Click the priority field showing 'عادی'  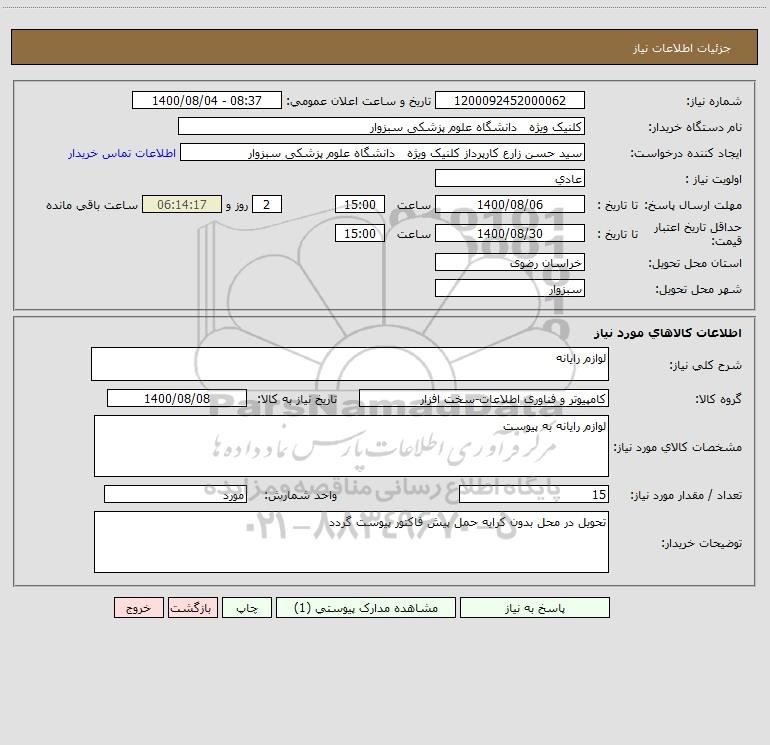point(510,178)
